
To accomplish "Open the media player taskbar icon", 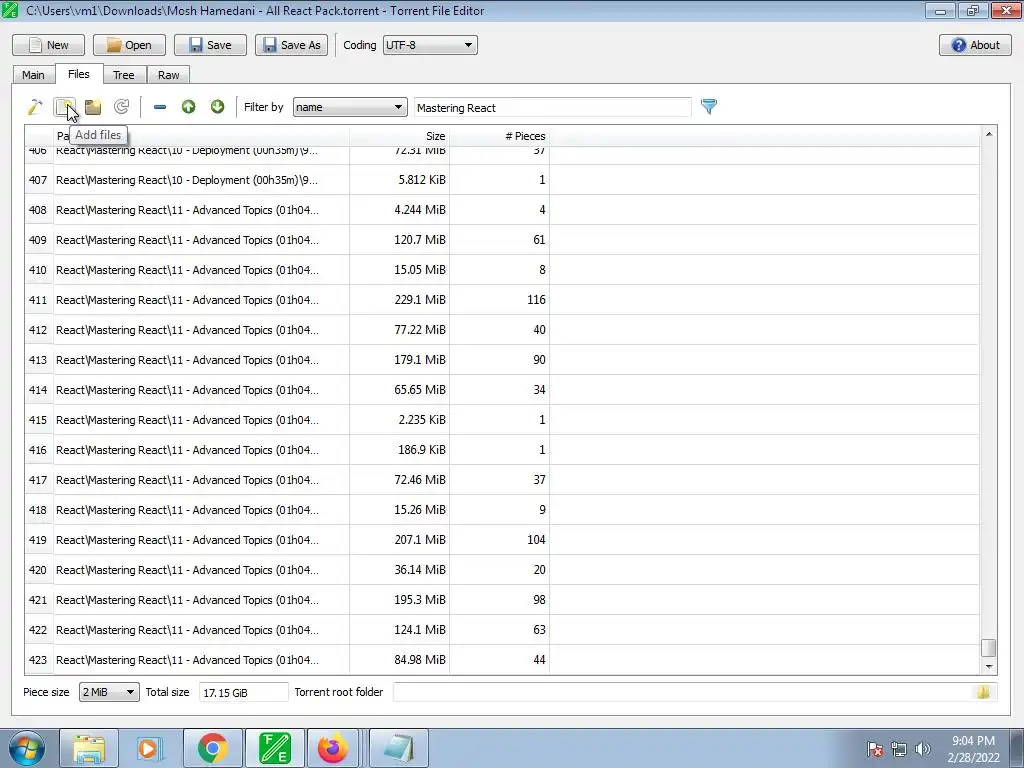I will [x=150, y=748].
